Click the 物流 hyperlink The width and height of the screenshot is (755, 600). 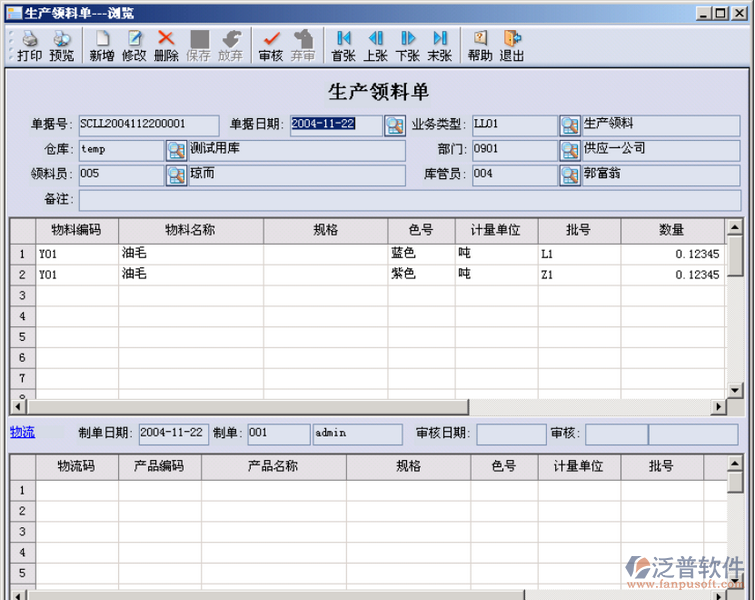click(22, 432)
